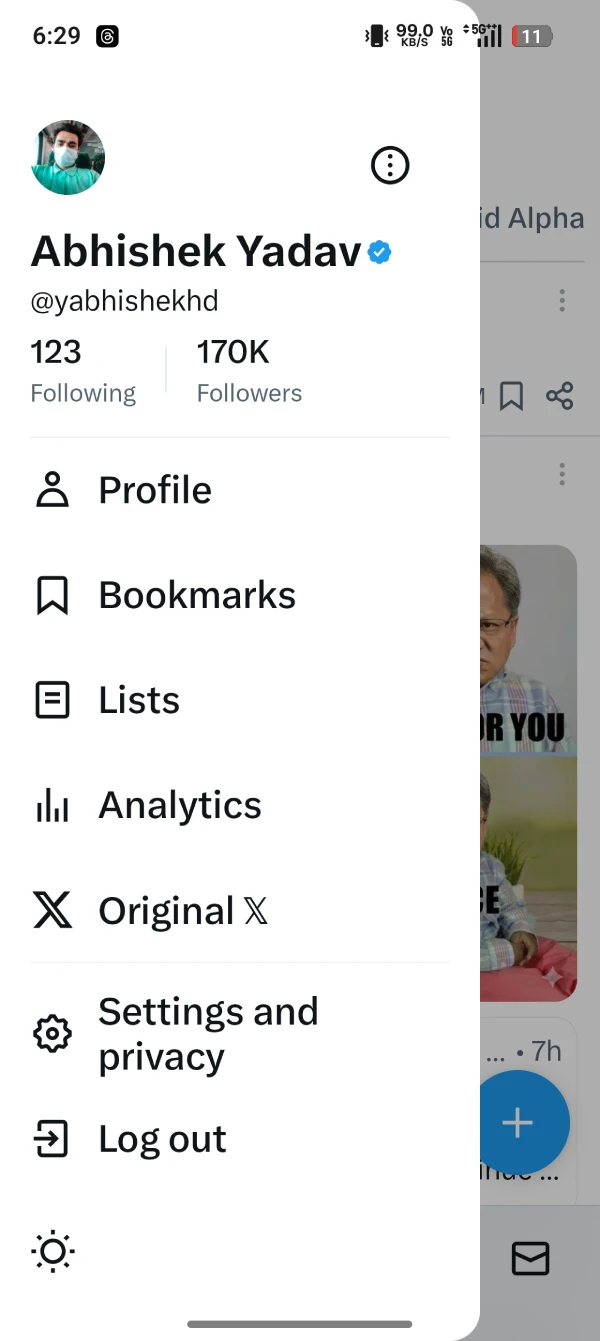The height and width of the screenshot is (1341, 600).
Task: Open Bookmarks from the drawer menu
Action: click(197, 595)
